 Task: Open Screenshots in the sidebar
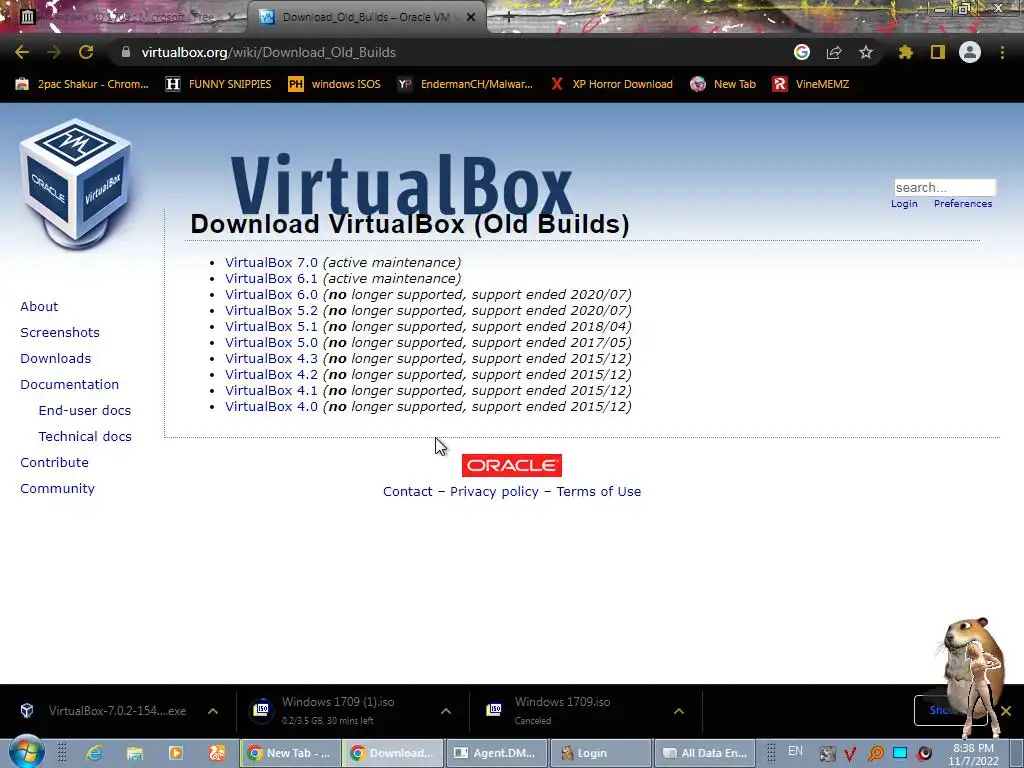point(60,332)
